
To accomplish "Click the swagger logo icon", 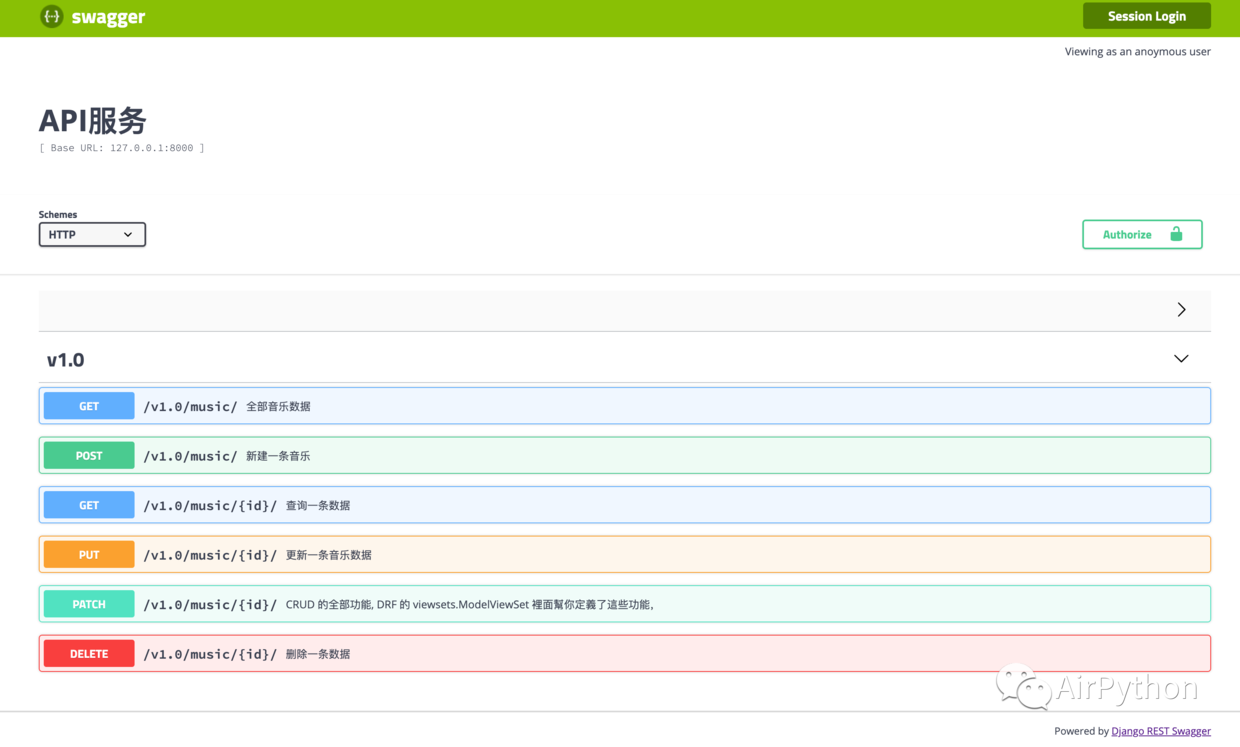I will [52, 16].
